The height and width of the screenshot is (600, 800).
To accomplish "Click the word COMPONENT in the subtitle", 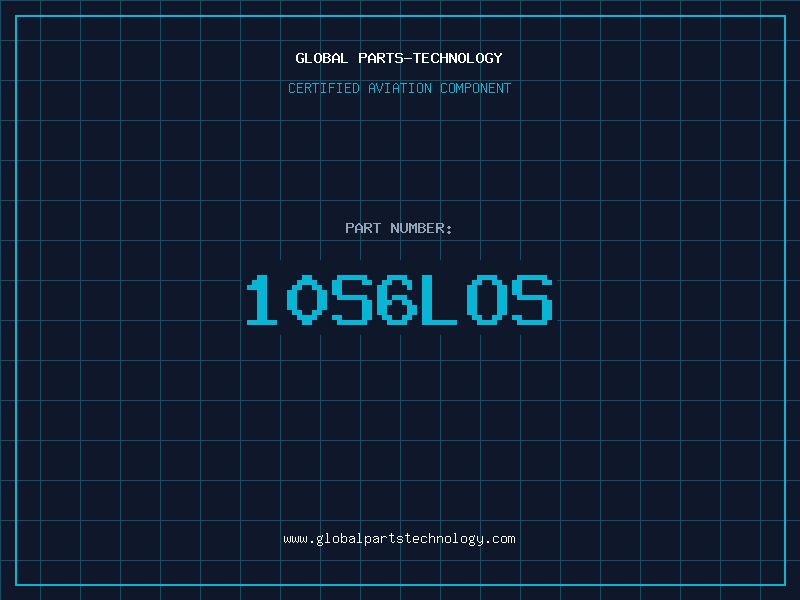I will (476, 88).
